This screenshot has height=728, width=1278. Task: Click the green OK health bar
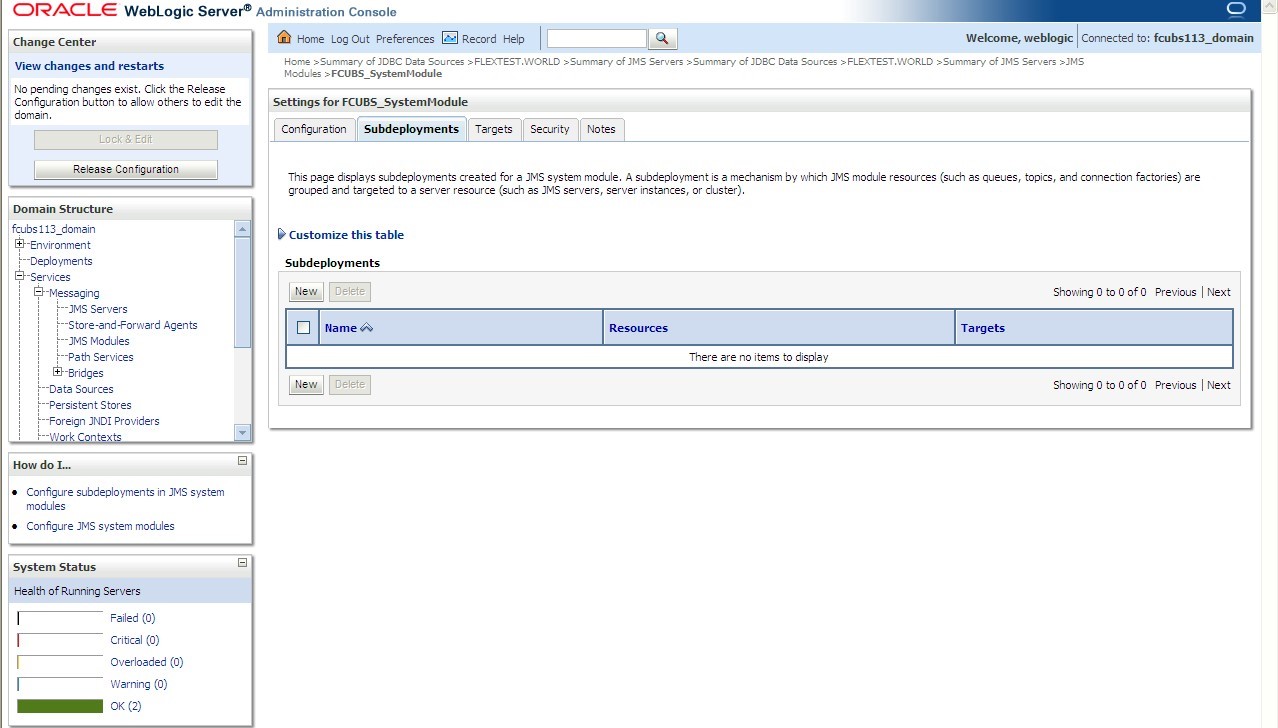(x=60, y=706)
